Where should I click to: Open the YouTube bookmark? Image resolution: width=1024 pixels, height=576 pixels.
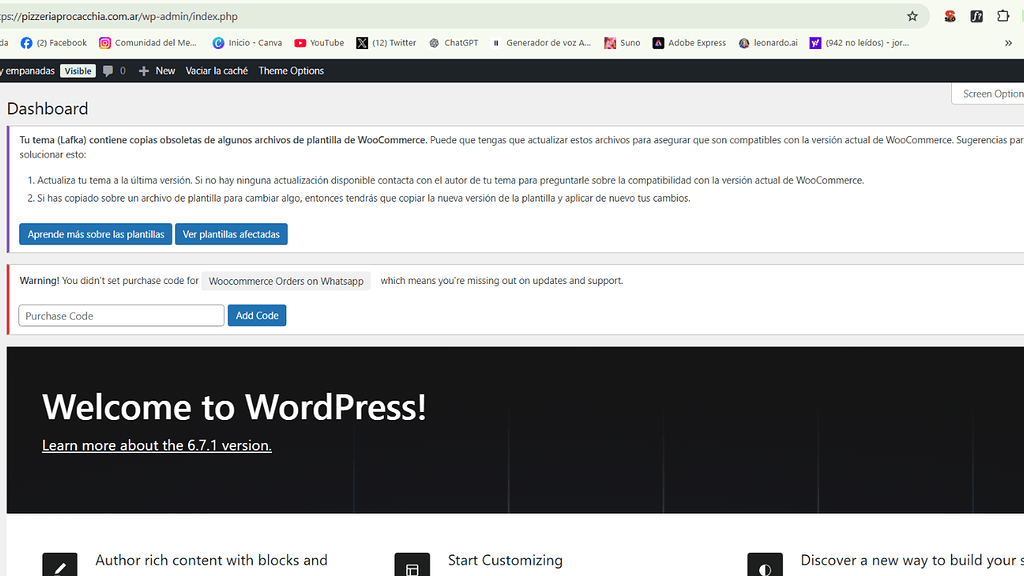point(319,43)
